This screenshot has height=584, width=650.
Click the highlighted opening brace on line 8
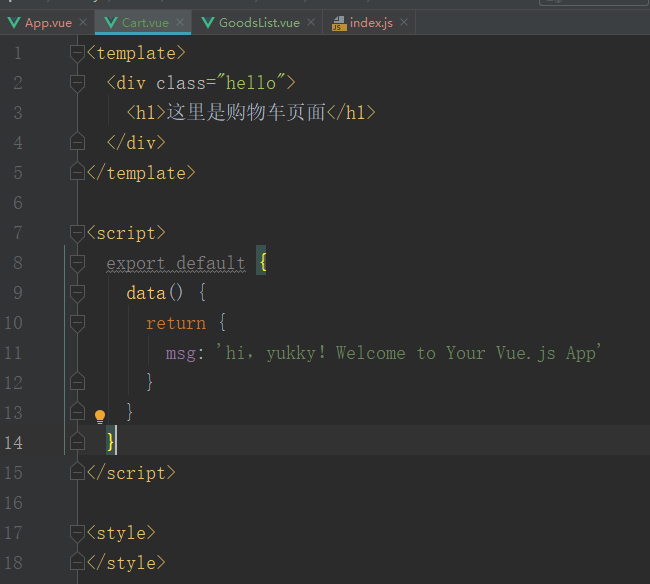(x=261, y=261)
